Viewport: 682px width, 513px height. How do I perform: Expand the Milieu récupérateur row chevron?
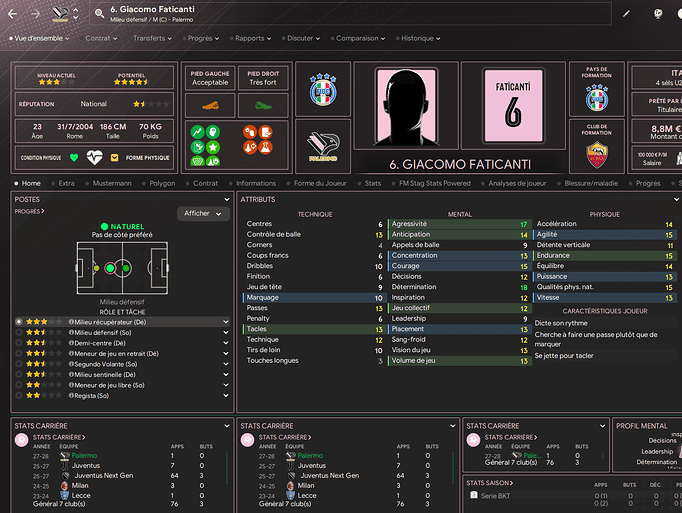(x=226, y=322)
